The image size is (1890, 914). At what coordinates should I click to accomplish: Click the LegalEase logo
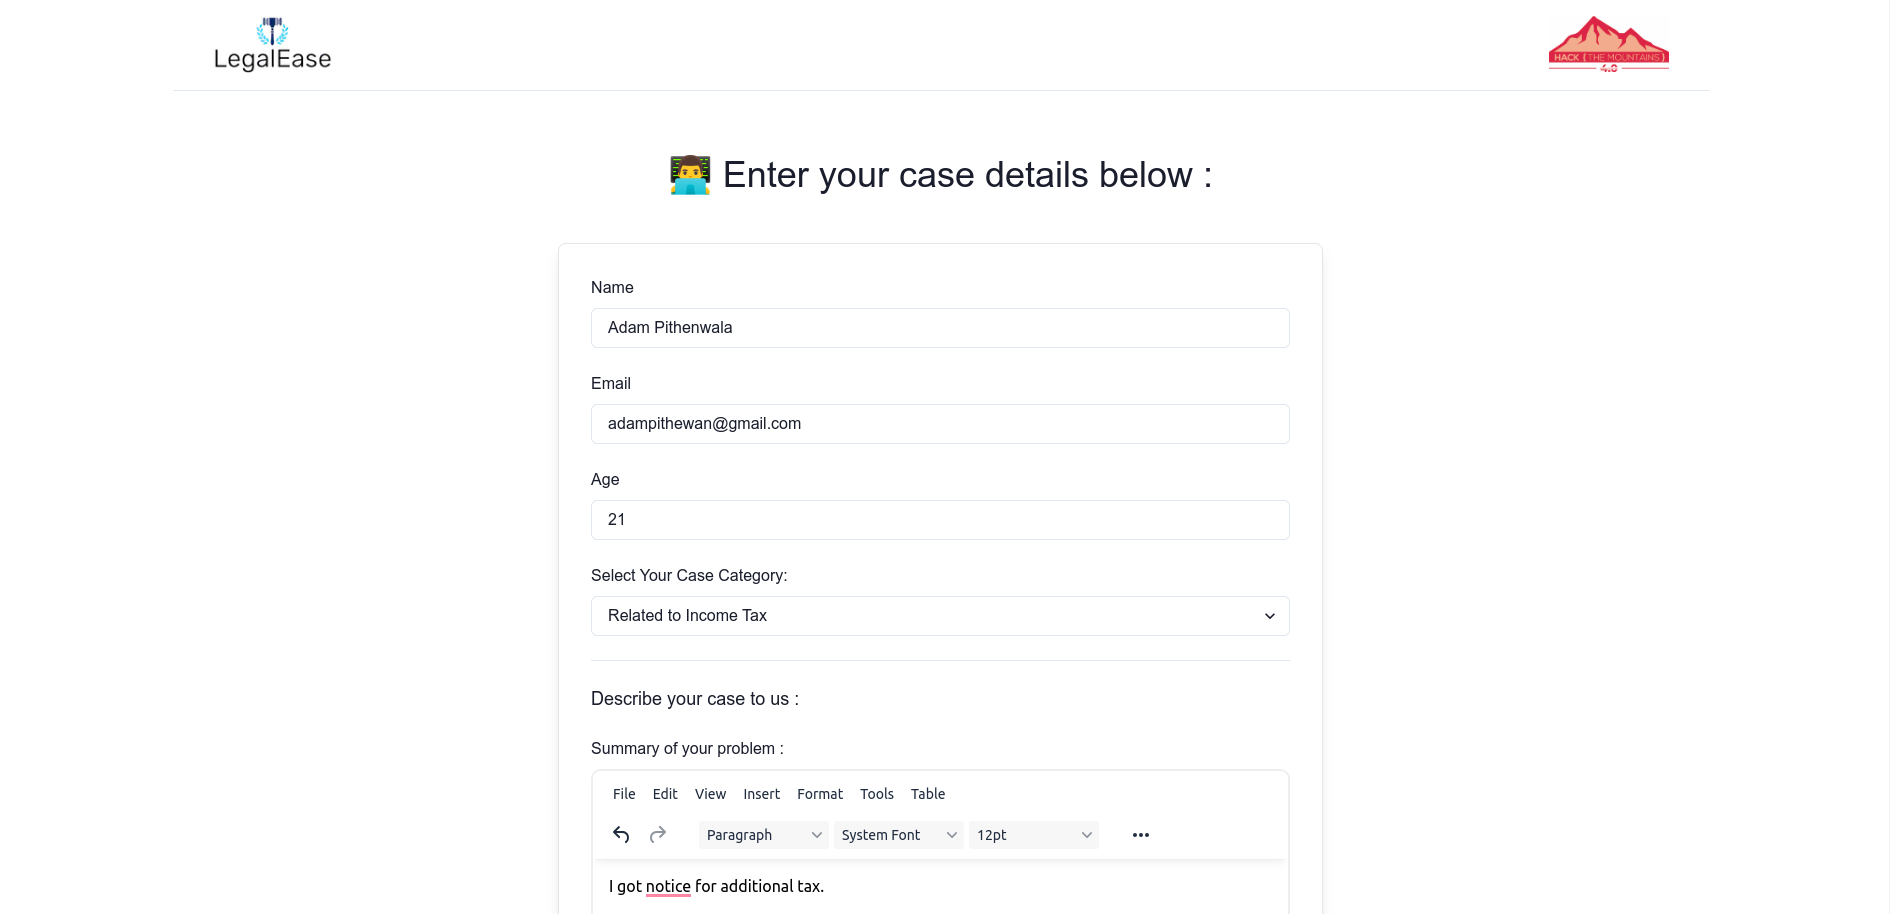[x=272, y=45]
